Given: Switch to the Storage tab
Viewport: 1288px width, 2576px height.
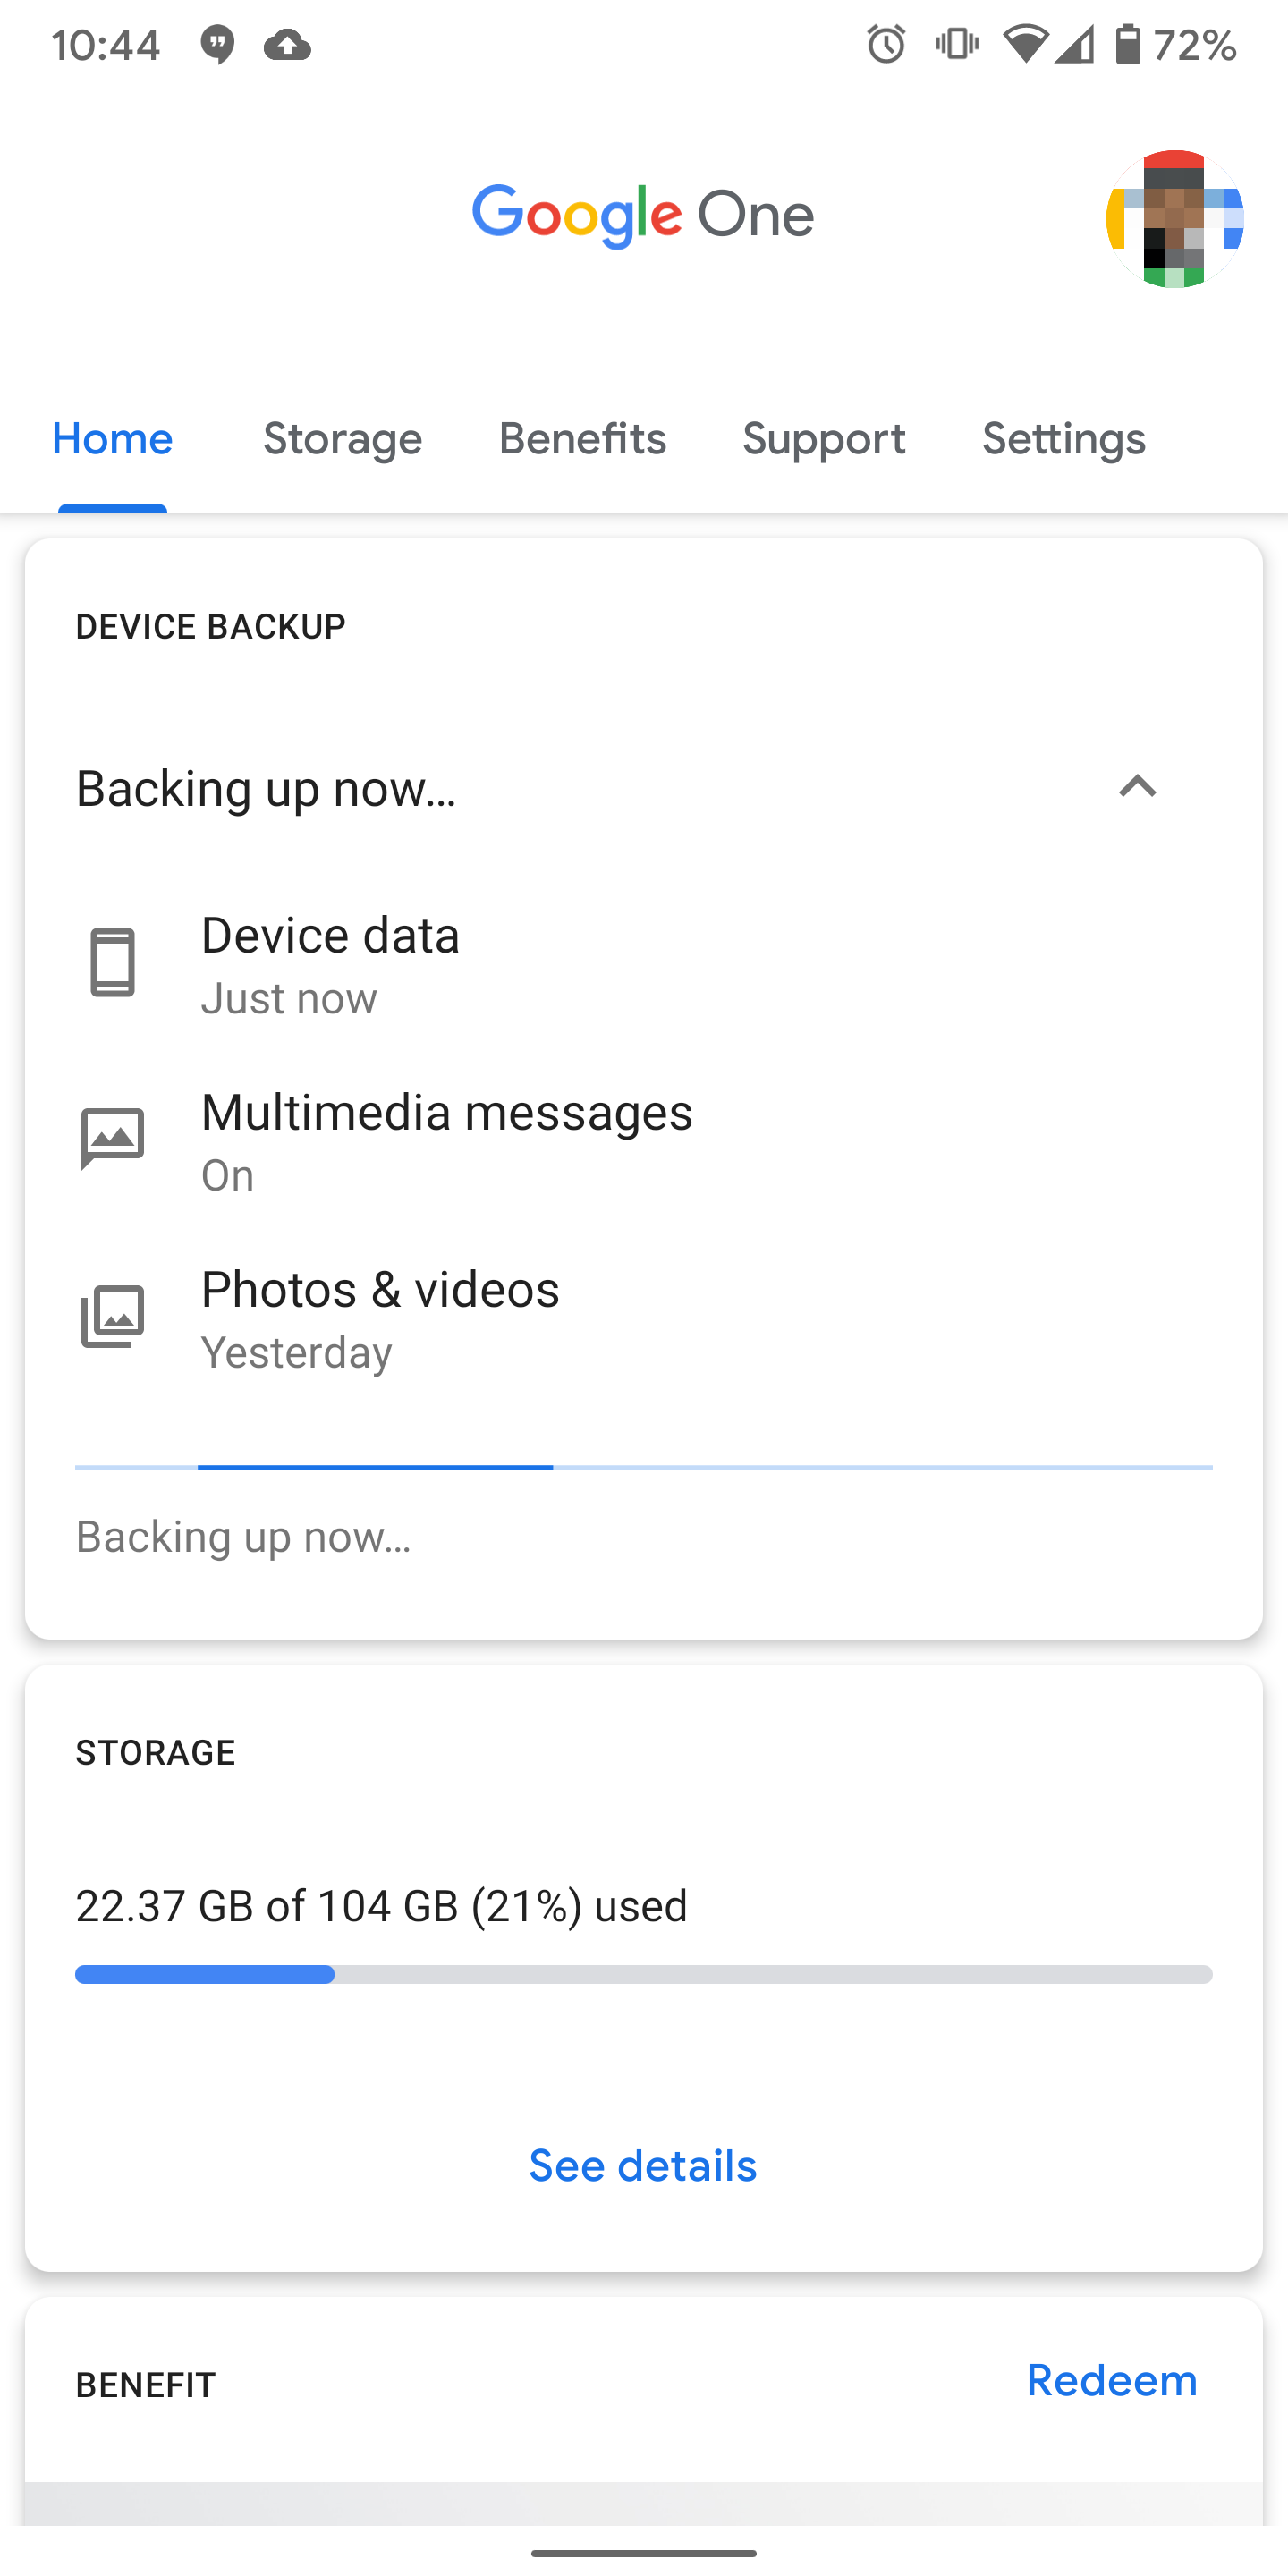Looking at the screenshot, I should point(342,438).
